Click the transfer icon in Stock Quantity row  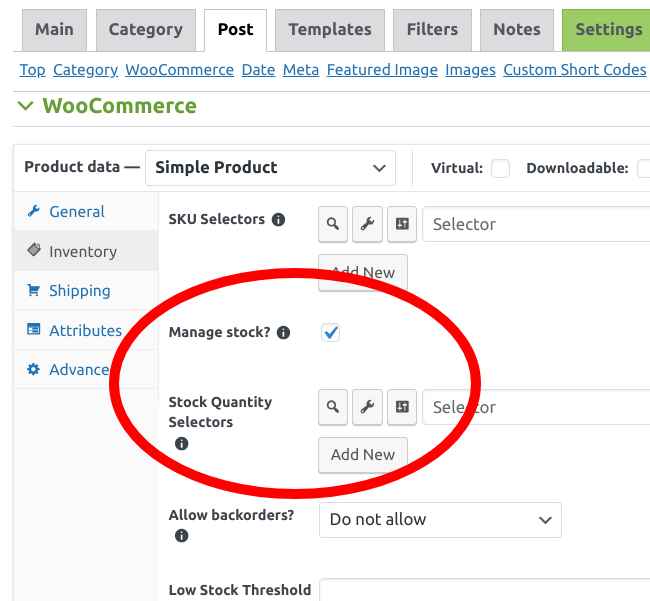tap(402, 407)
